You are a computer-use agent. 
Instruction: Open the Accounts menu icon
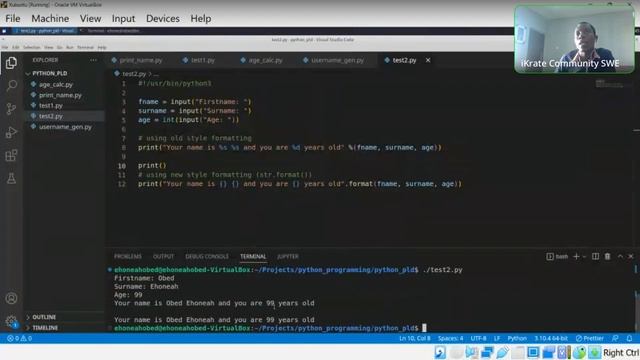[x=11, y=298]
